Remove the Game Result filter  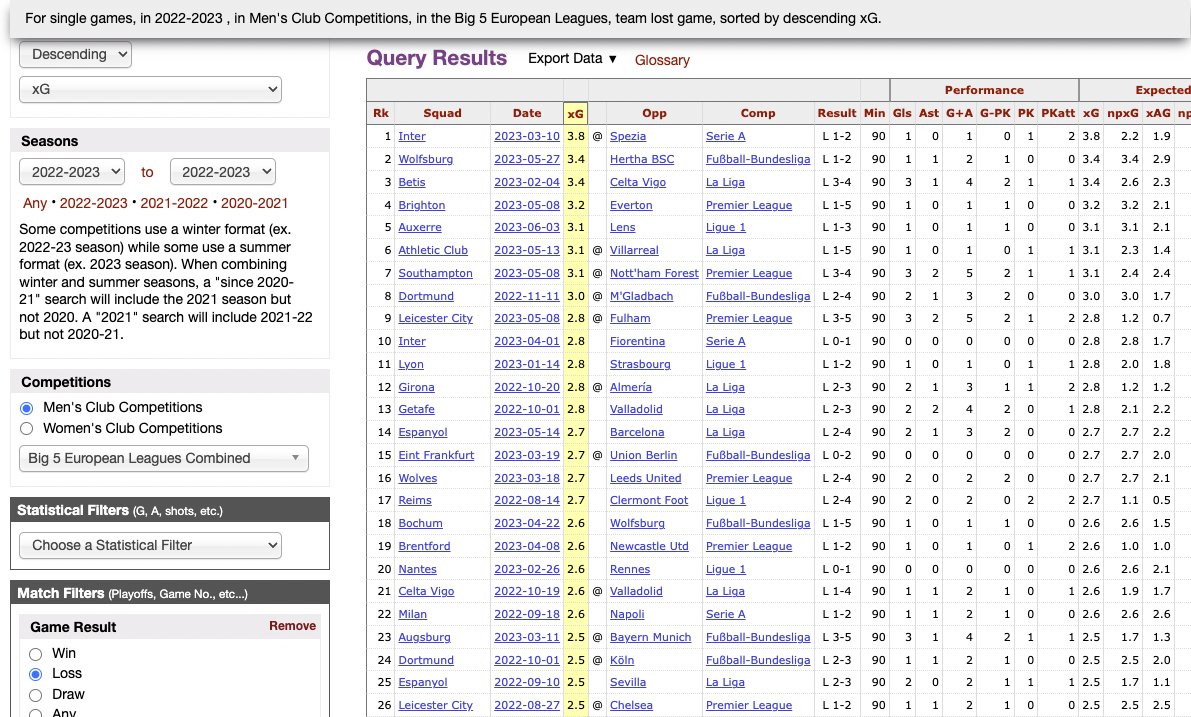[292, 626]
